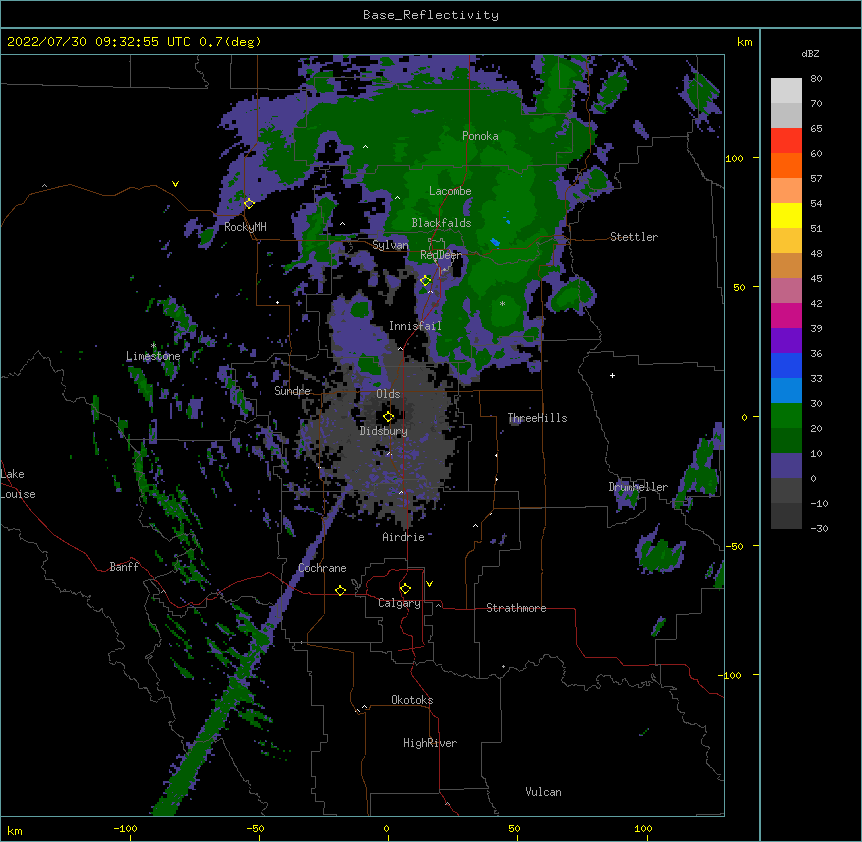Click the dBZ legend heading

(810, 53)
